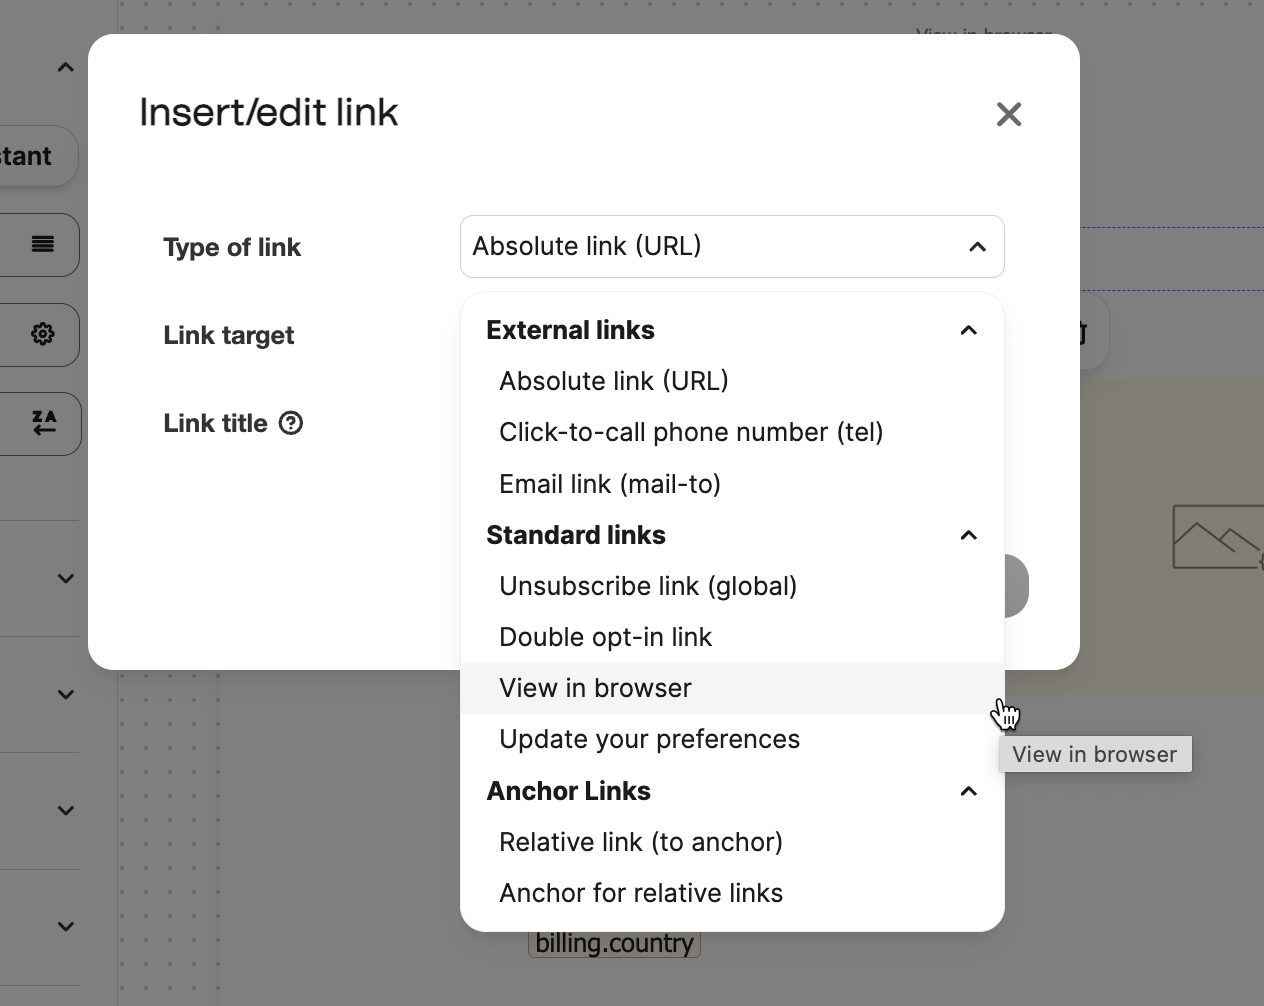
Task: Open the hamburger menu icon in sidebar
Action: pos(43,244)
